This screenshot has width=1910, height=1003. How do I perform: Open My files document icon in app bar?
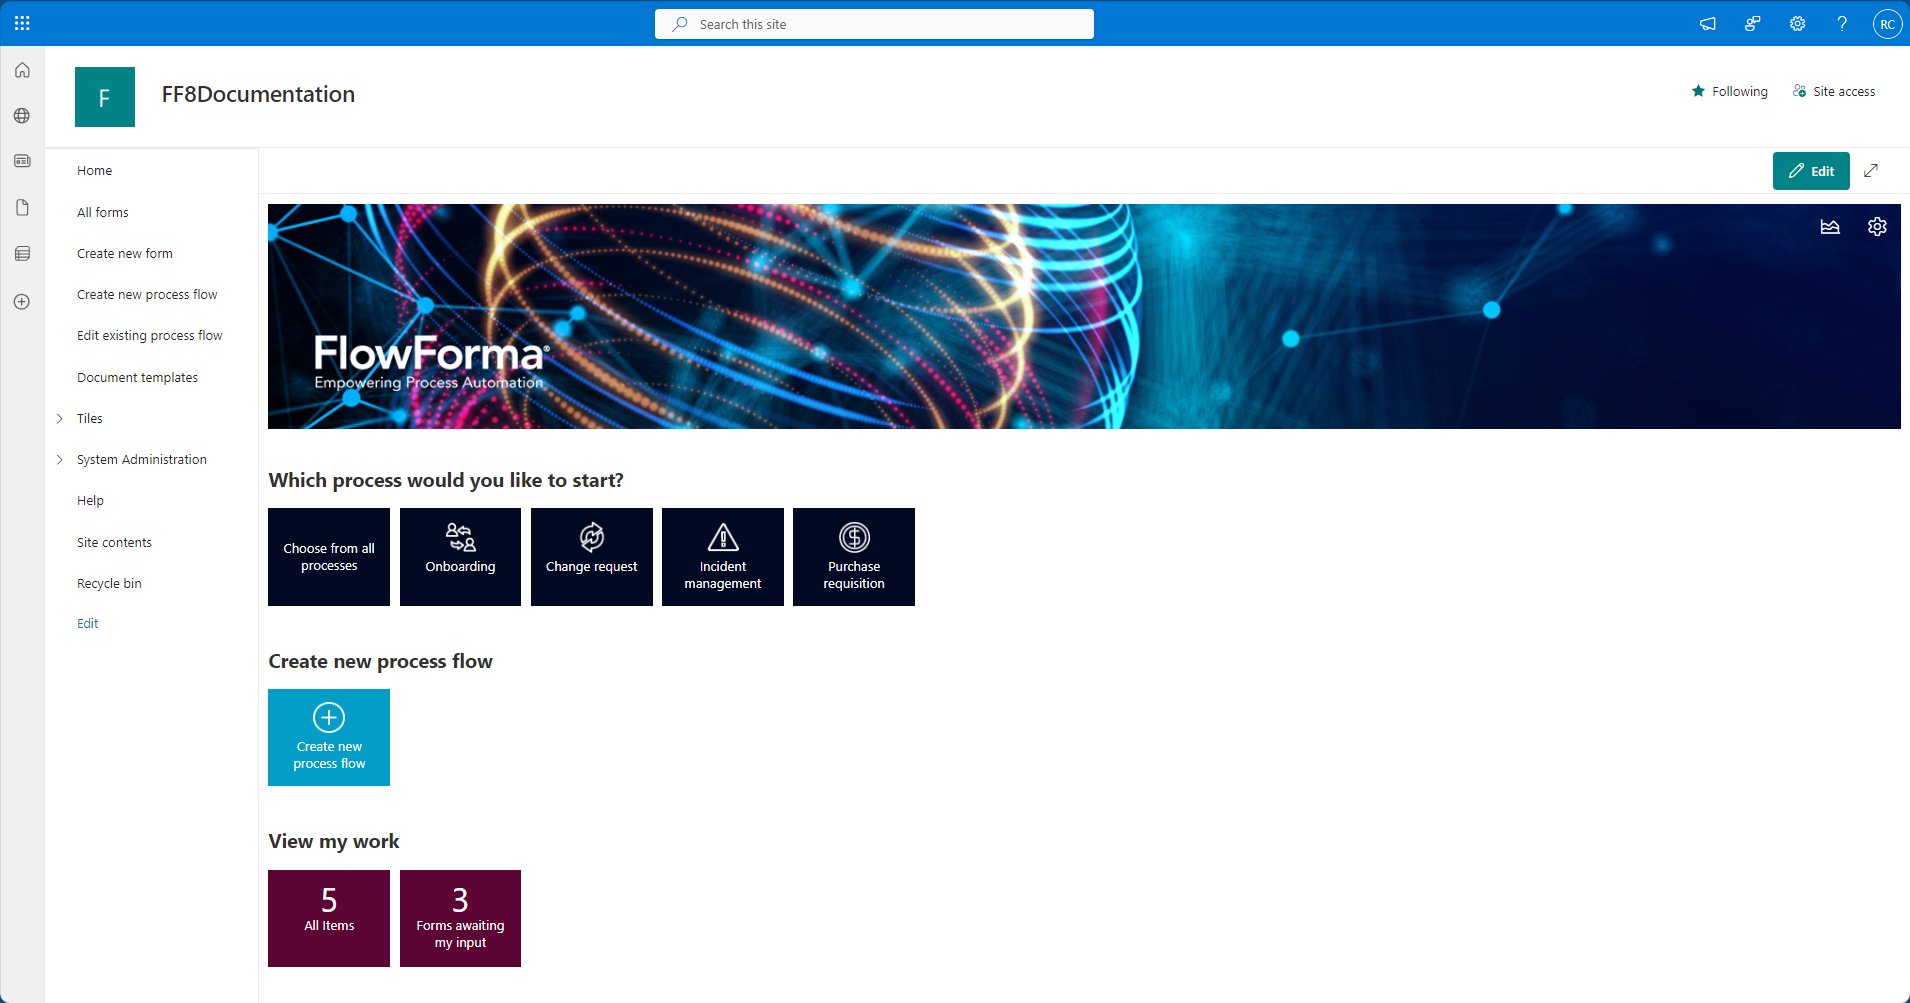22,208
